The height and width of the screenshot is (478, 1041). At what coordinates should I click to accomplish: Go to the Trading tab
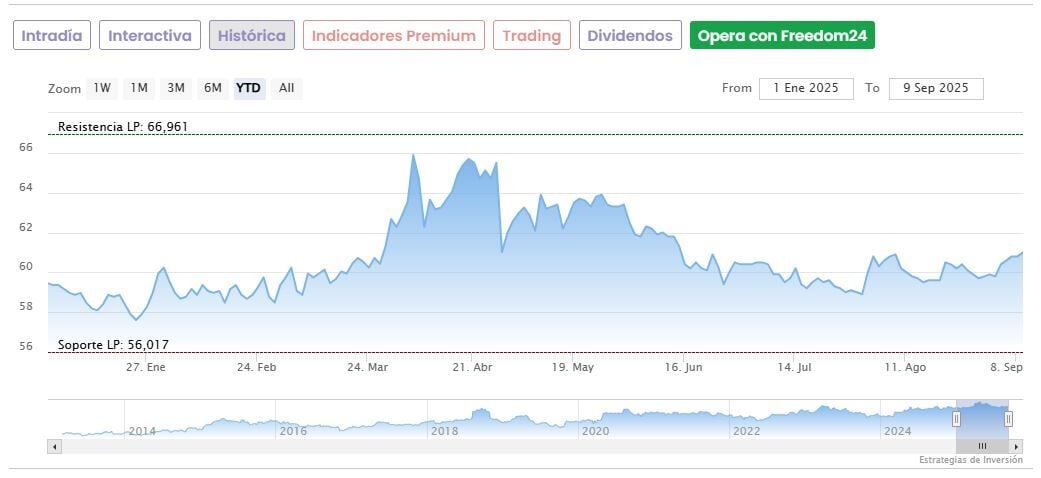(532, 36)
